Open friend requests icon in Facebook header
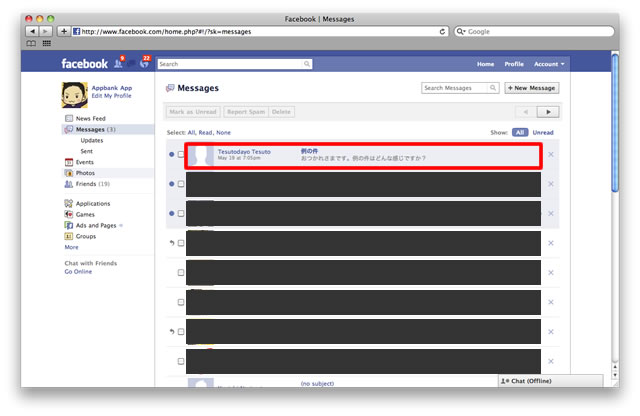640x416 pixels. (x=118, y=63)
